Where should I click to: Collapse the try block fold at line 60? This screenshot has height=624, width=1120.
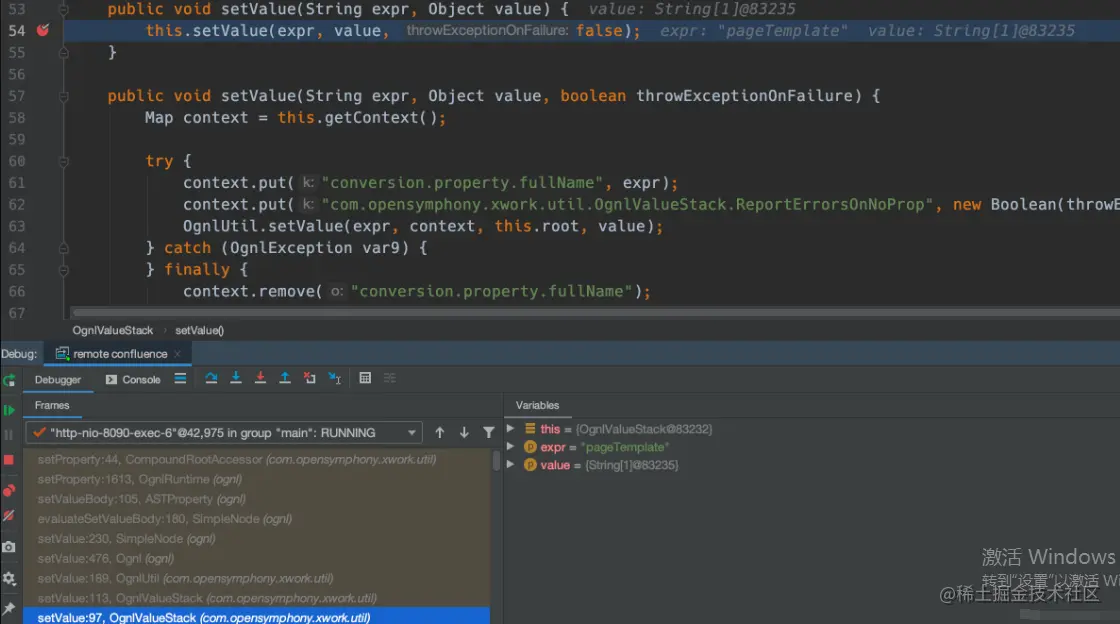pyautogui.click(x=64, y=161)
